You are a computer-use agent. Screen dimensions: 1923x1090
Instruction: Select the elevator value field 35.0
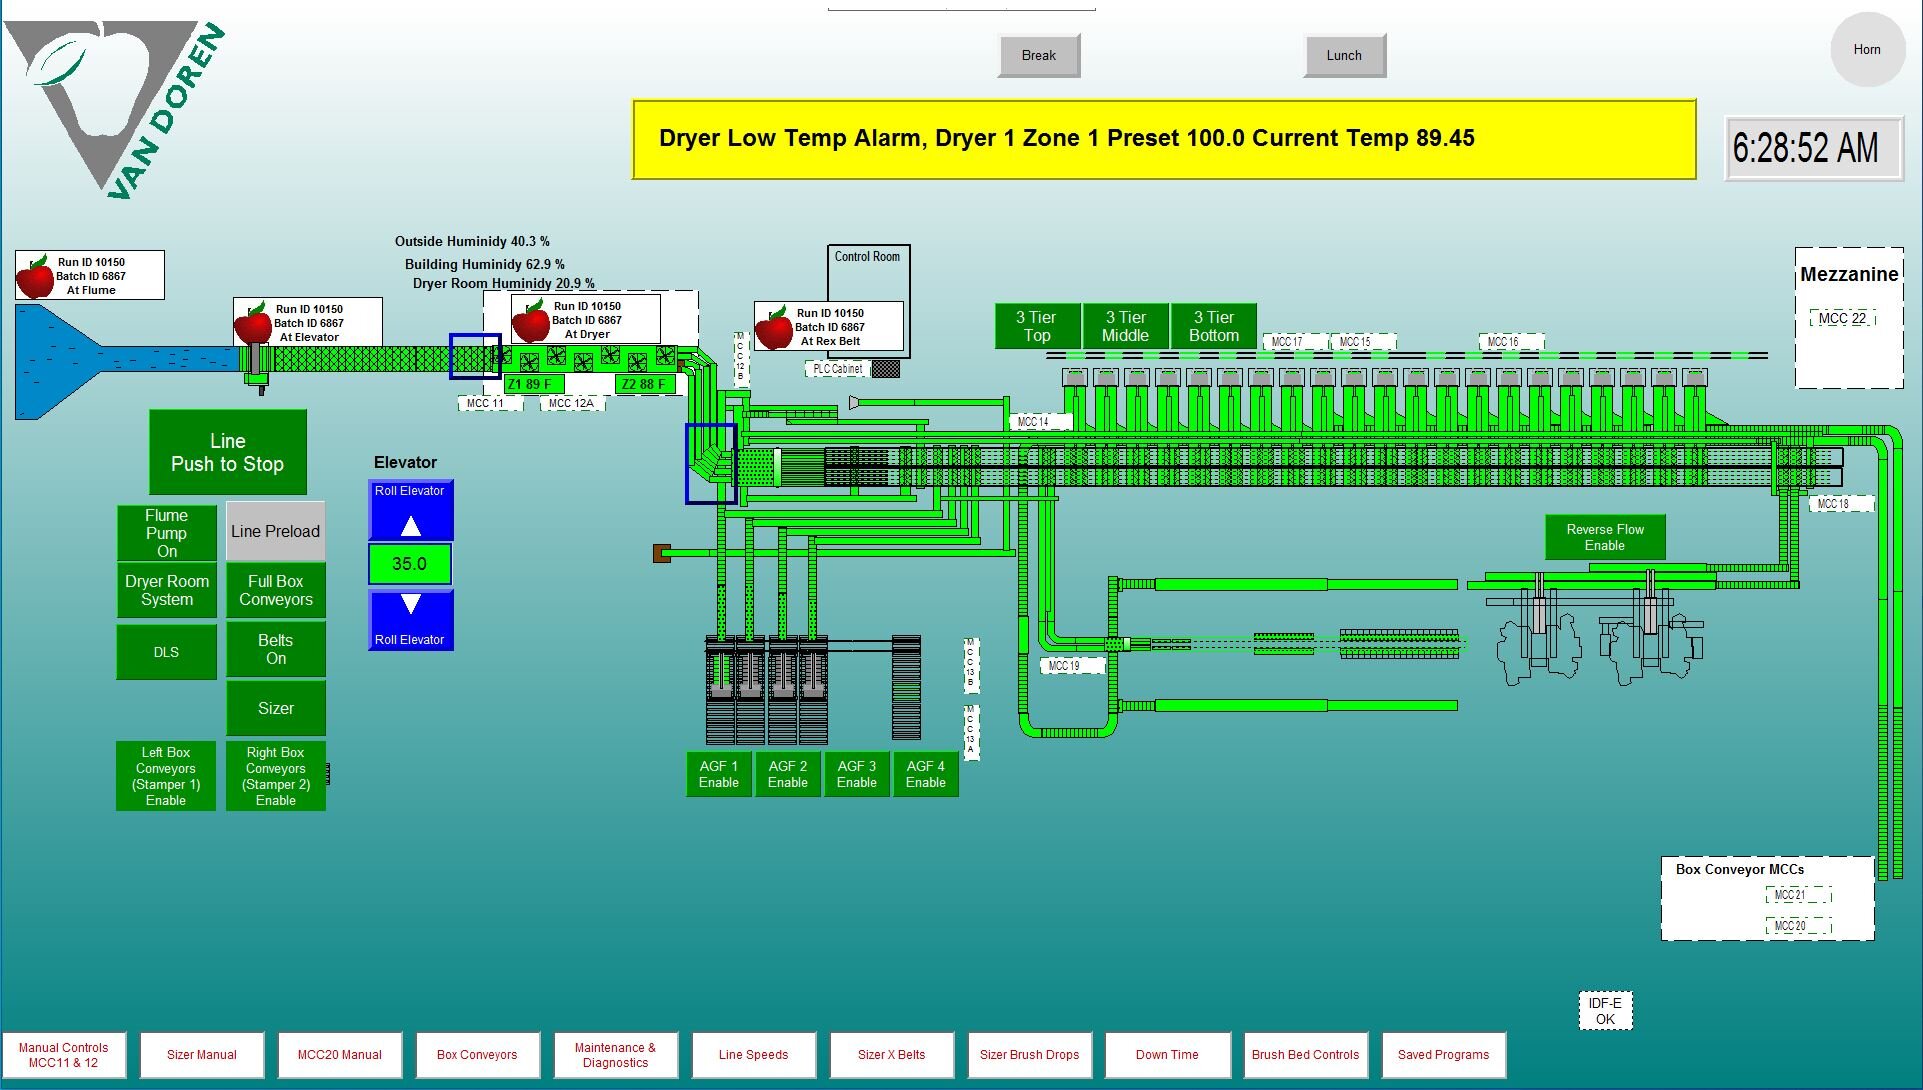410,564
